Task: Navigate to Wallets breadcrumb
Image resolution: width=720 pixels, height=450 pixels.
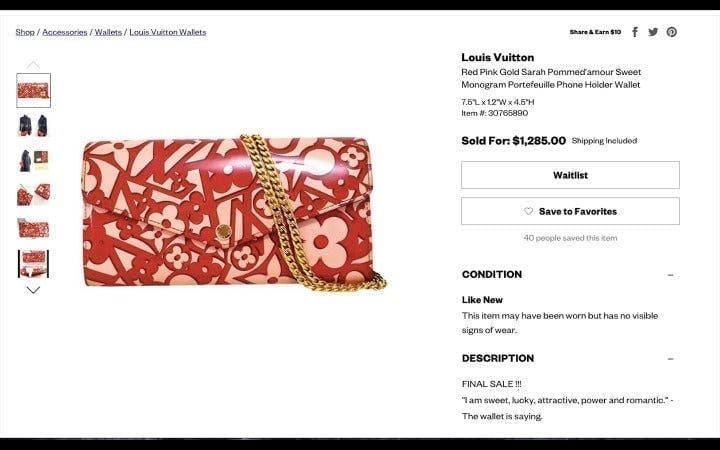Action: tap(108, 32)
